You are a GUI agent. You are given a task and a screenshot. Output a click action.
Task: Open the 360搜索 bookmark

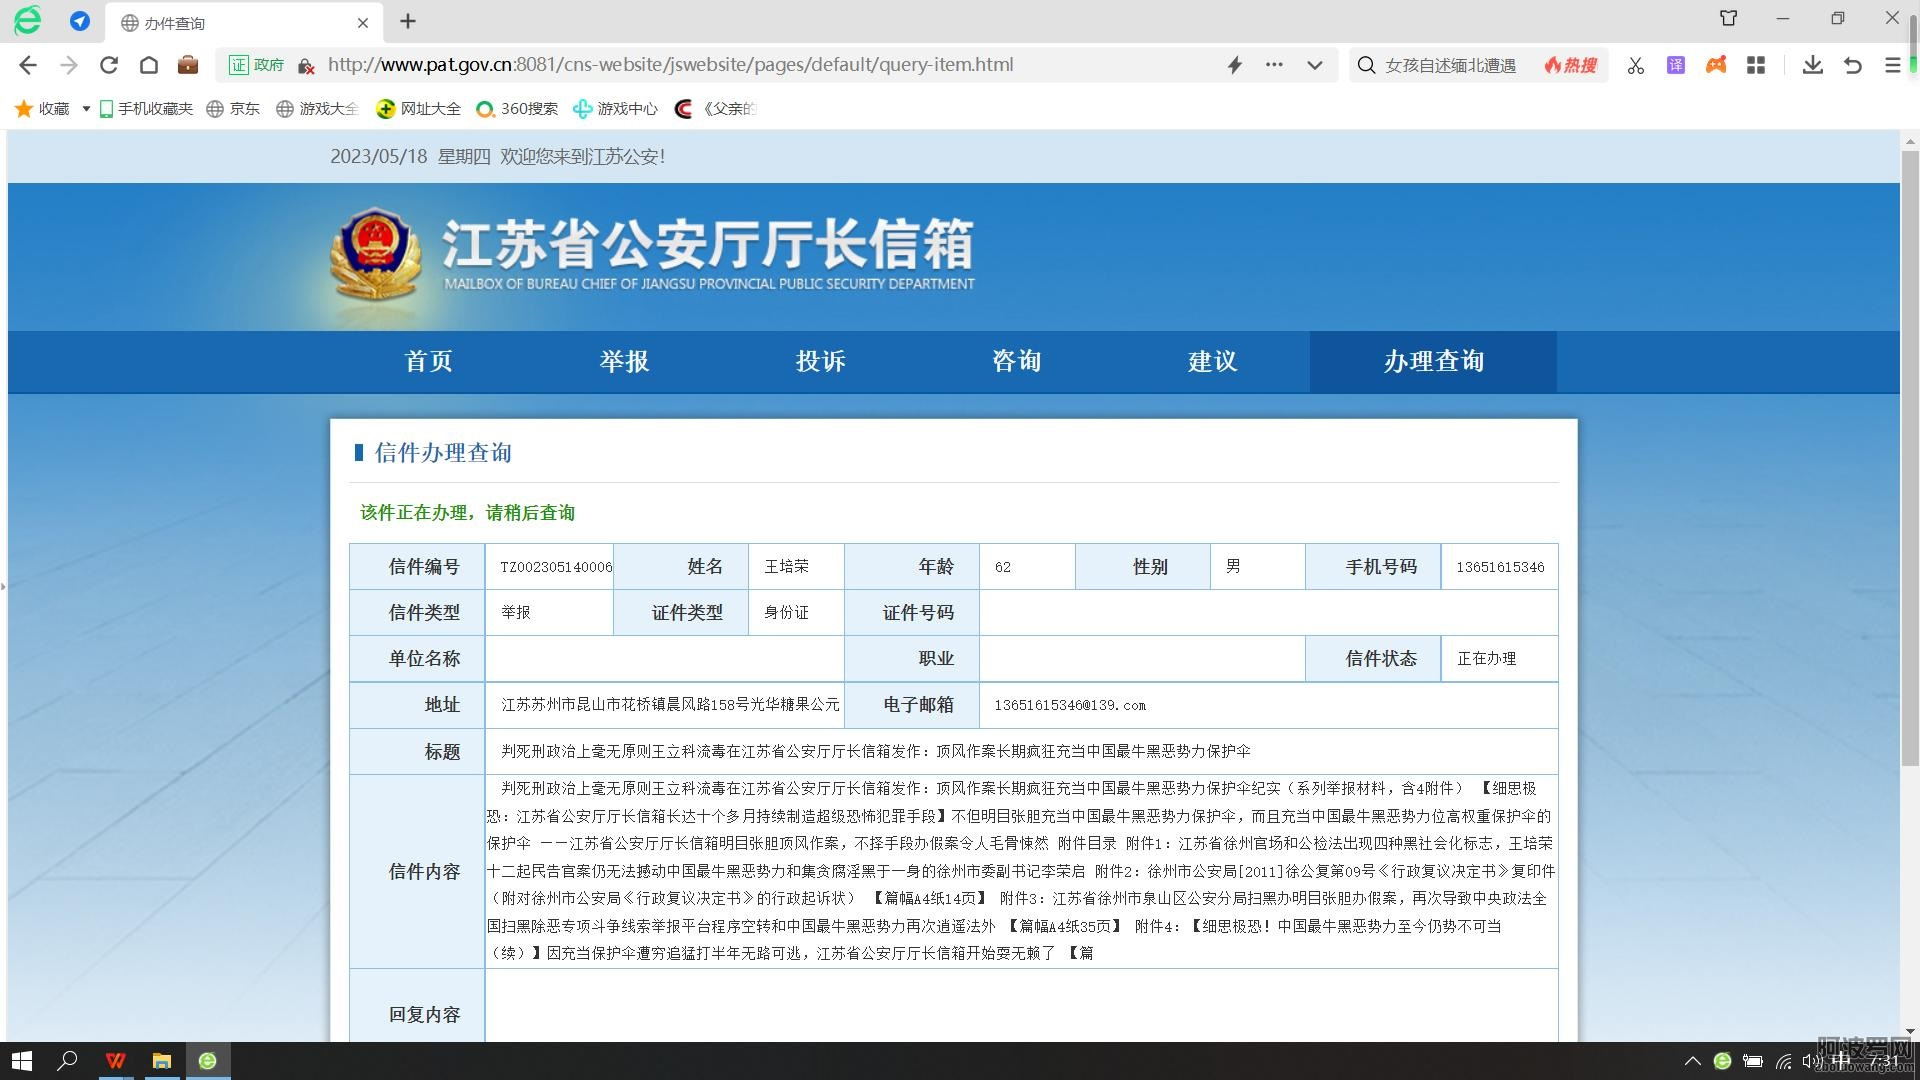pyautogui.click(x=517, y=109)
